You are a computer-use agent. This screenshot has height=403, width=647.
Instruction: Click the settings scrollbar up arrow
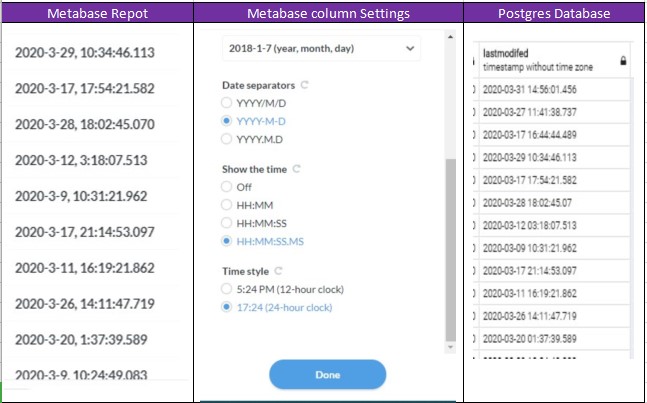pos(451,37)
